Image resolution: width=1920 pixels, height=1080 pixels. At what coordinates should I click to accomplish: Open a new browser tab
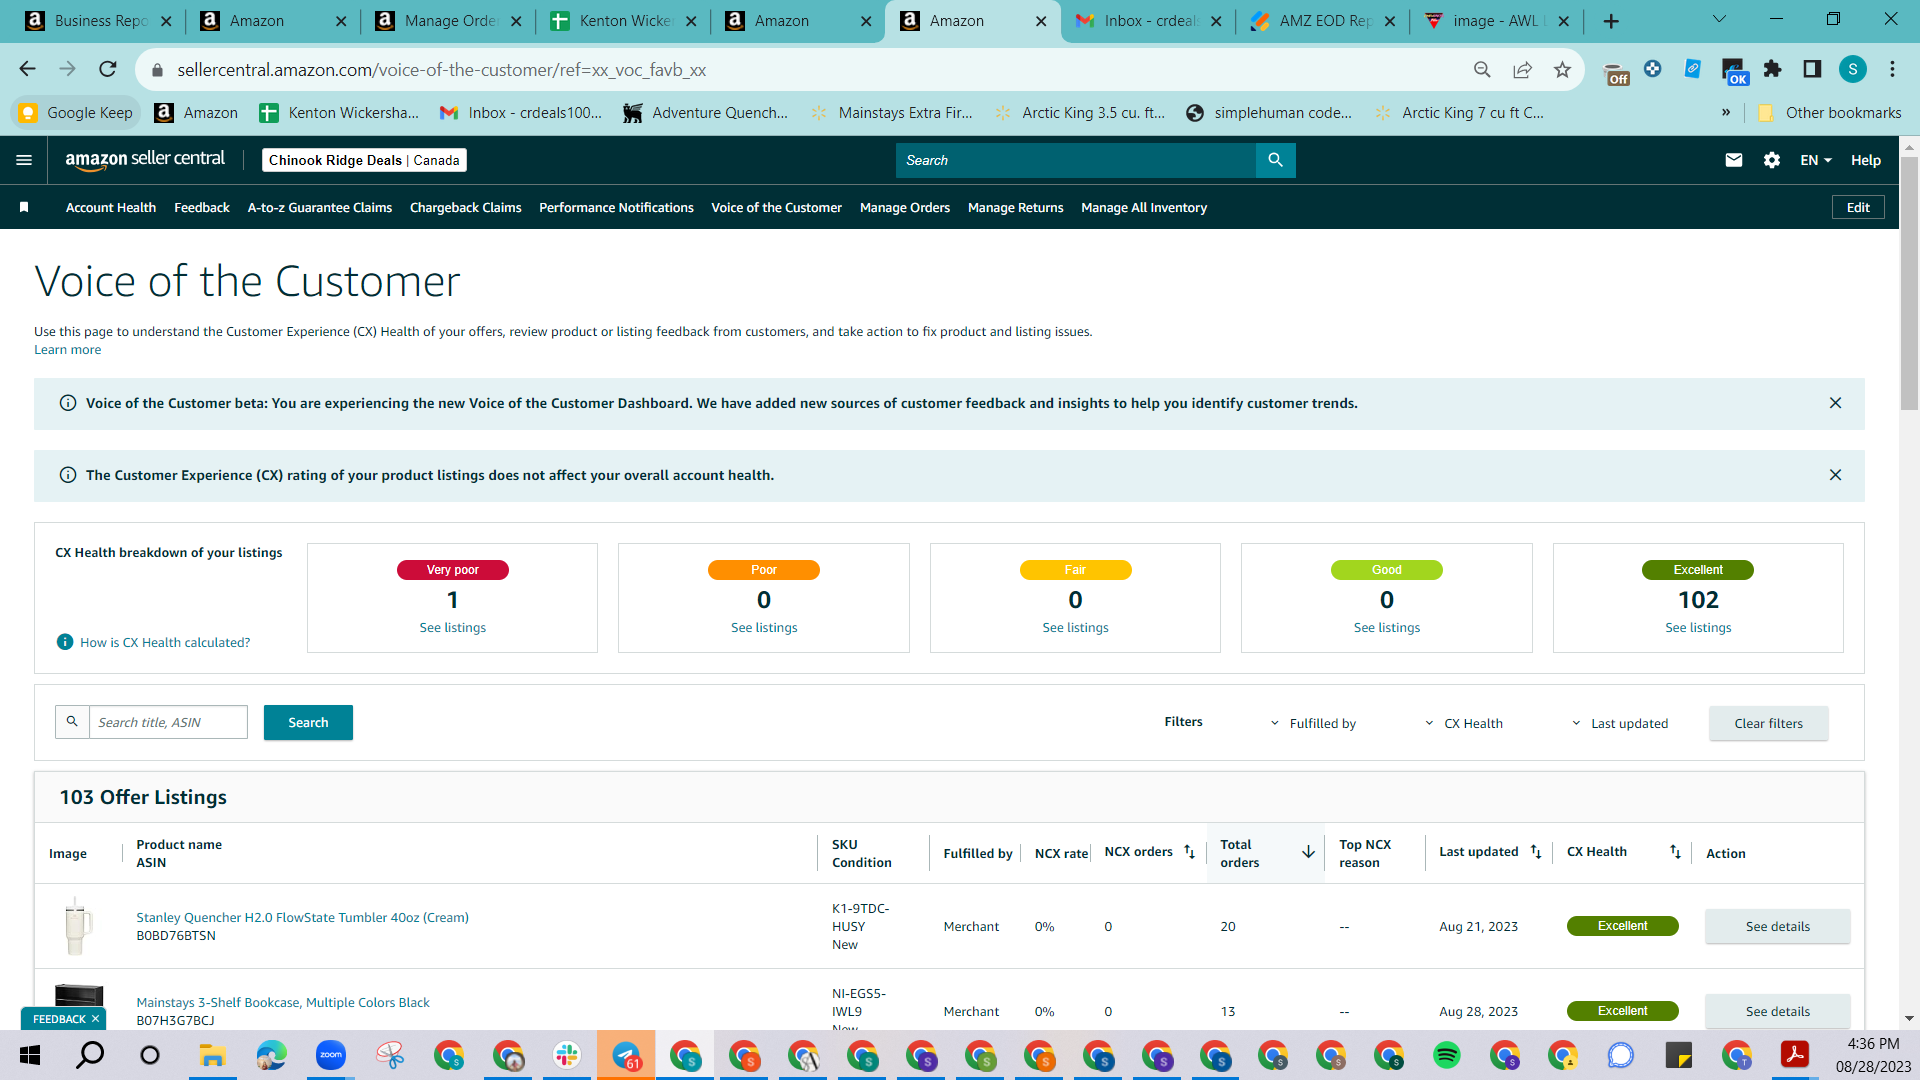tap(1611, 21)
